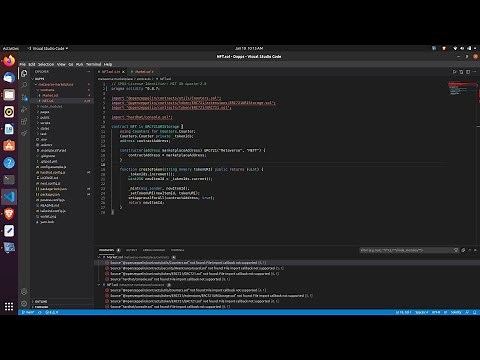Open Thunderbird from the Ubuntu dock
The height and width of the screenshot is (360, 480).
(x=9, y=78)
